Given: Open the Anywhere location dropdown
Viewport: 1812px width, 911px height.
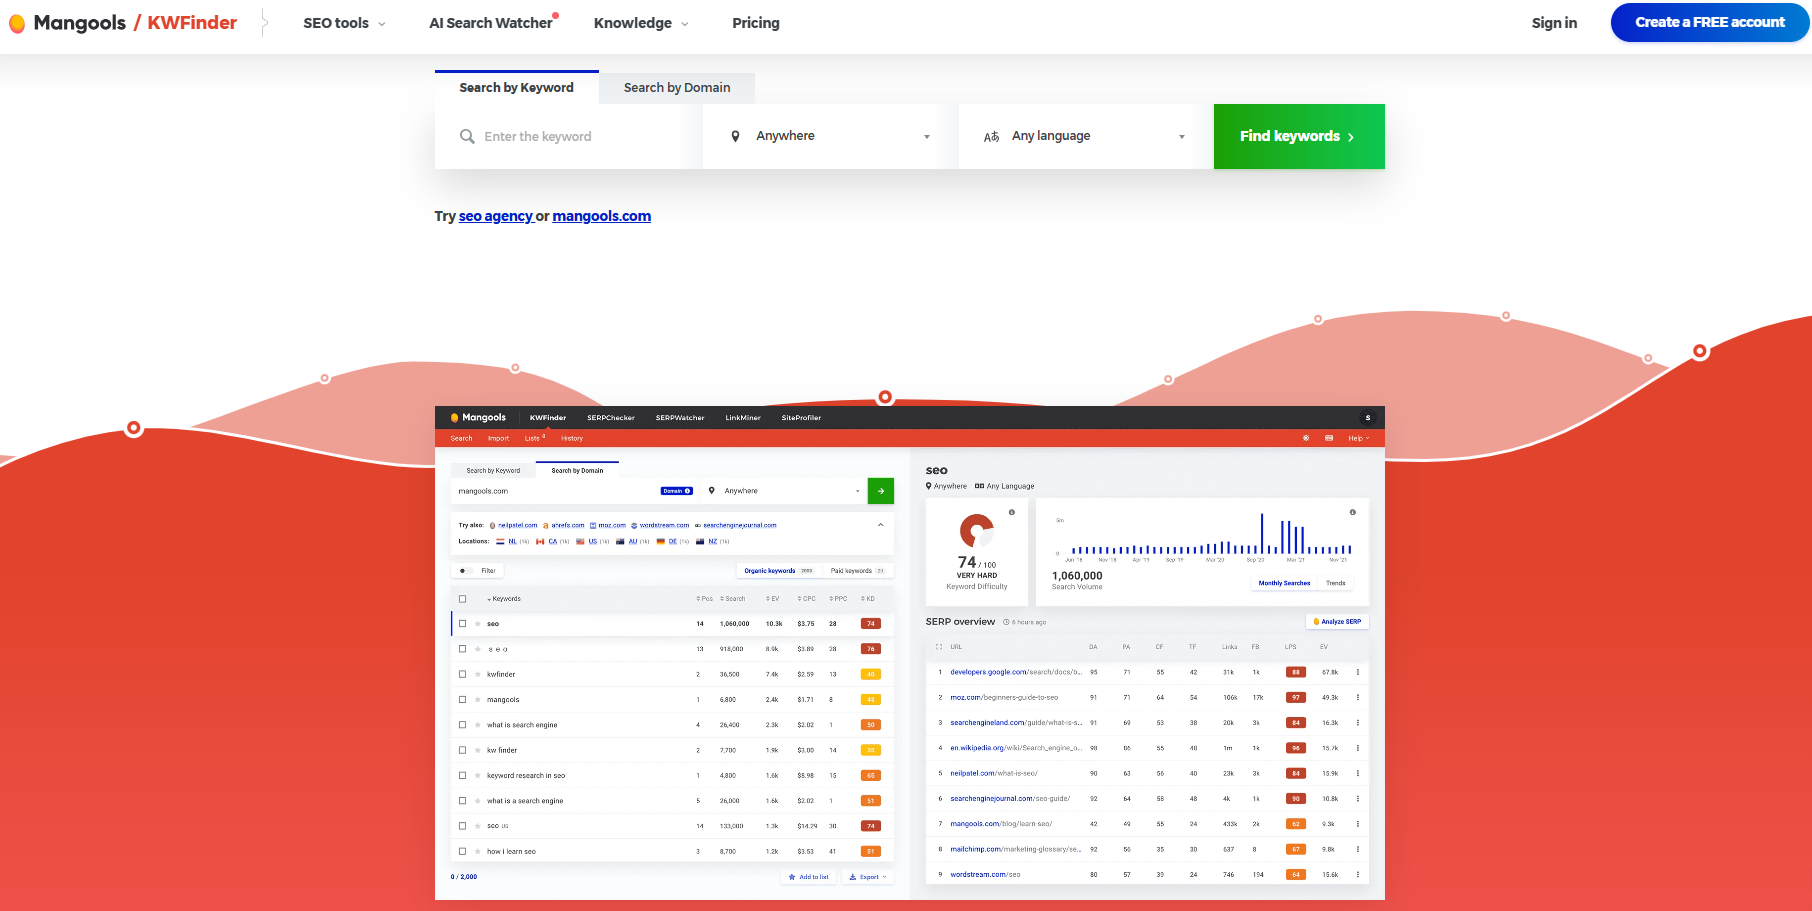Looking at the screenshot, I should pos(830,136).
